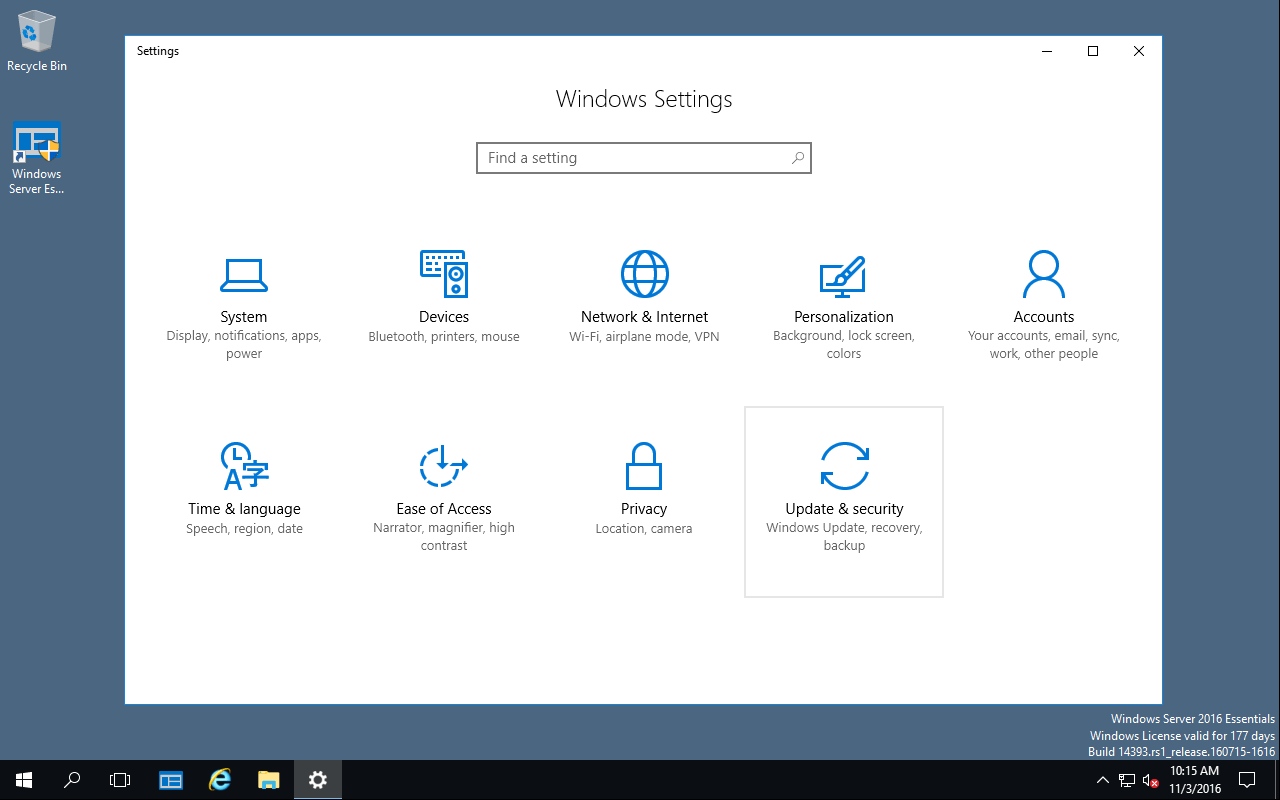
Task: Click 'Bluetooth, printers, mouse' description
Action: pyautogui.click(x=444, y=337)
